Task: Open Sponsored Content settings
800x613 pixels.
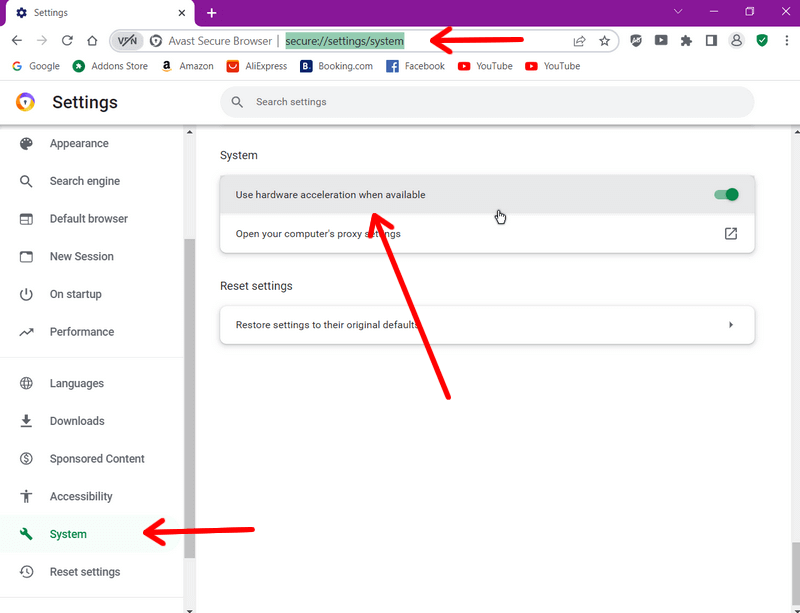Action: click(97, 459)
